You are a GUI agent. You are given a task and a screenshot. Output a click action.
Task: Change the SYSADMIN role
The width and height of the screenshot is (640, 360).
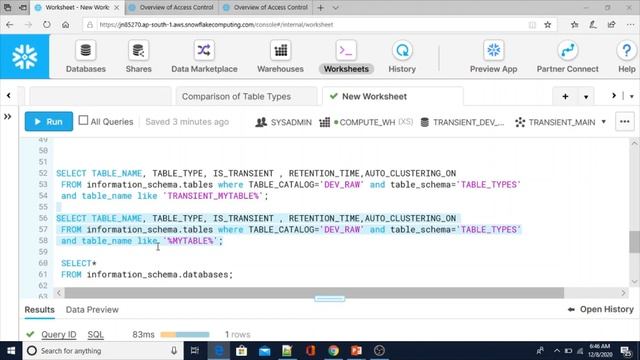pyautogui.click(x=283, y=122)
